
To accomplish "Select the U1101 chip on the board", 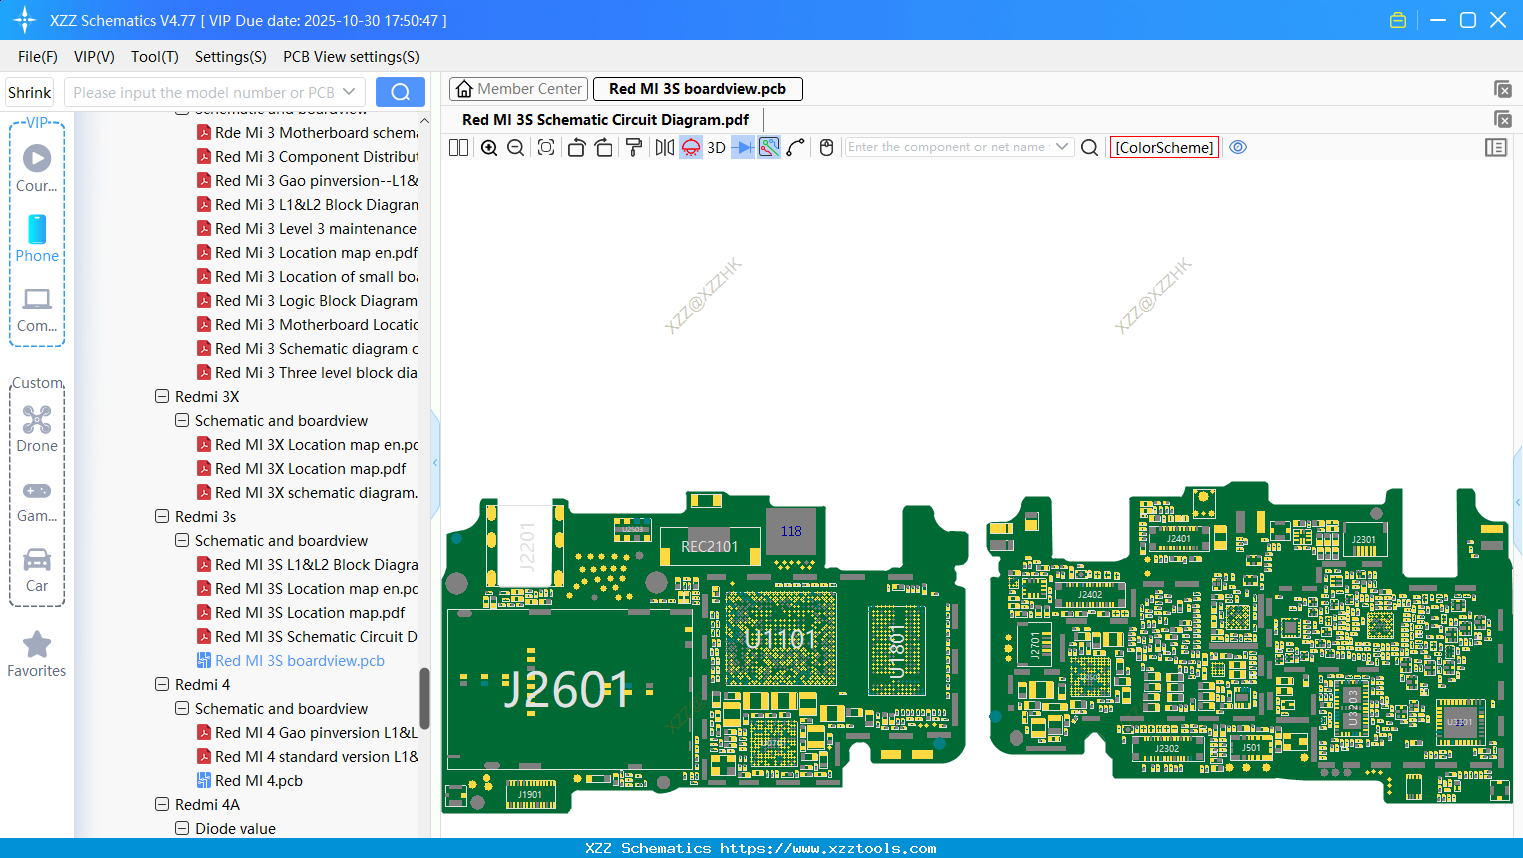I will (781, 639).
